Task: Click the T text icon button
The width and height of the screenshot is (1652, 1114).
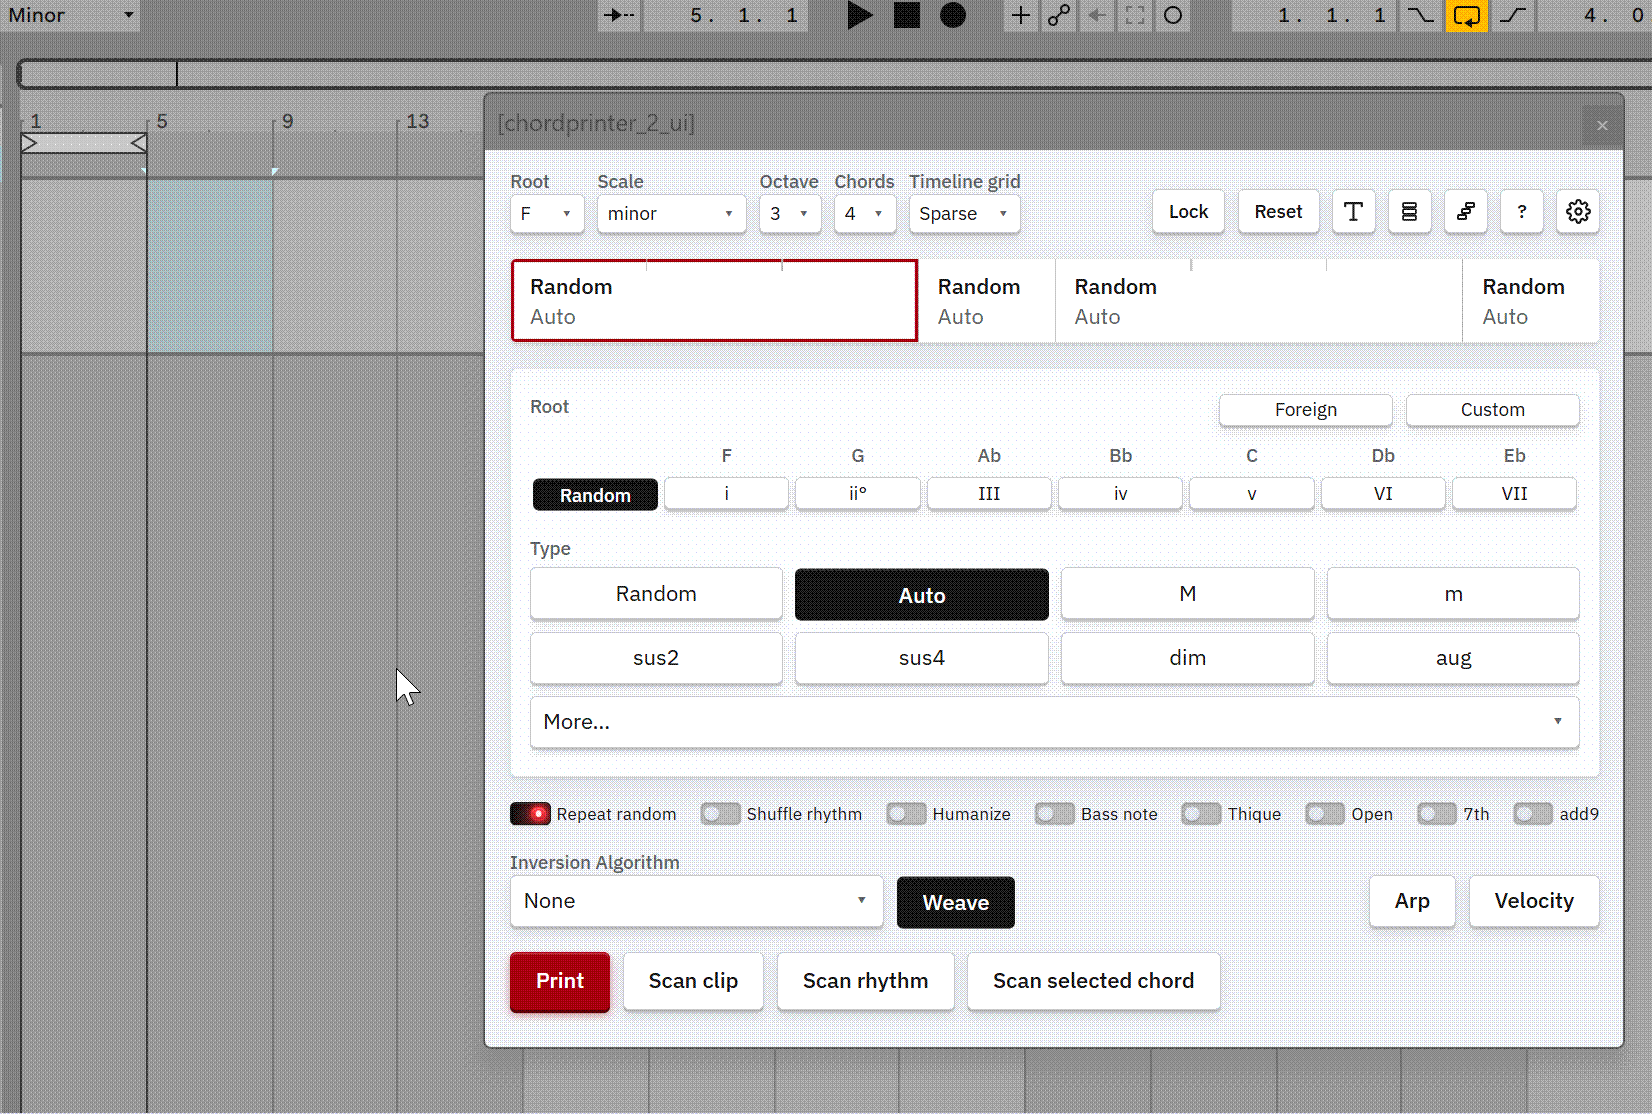Action: click(x=1353, y=212)
